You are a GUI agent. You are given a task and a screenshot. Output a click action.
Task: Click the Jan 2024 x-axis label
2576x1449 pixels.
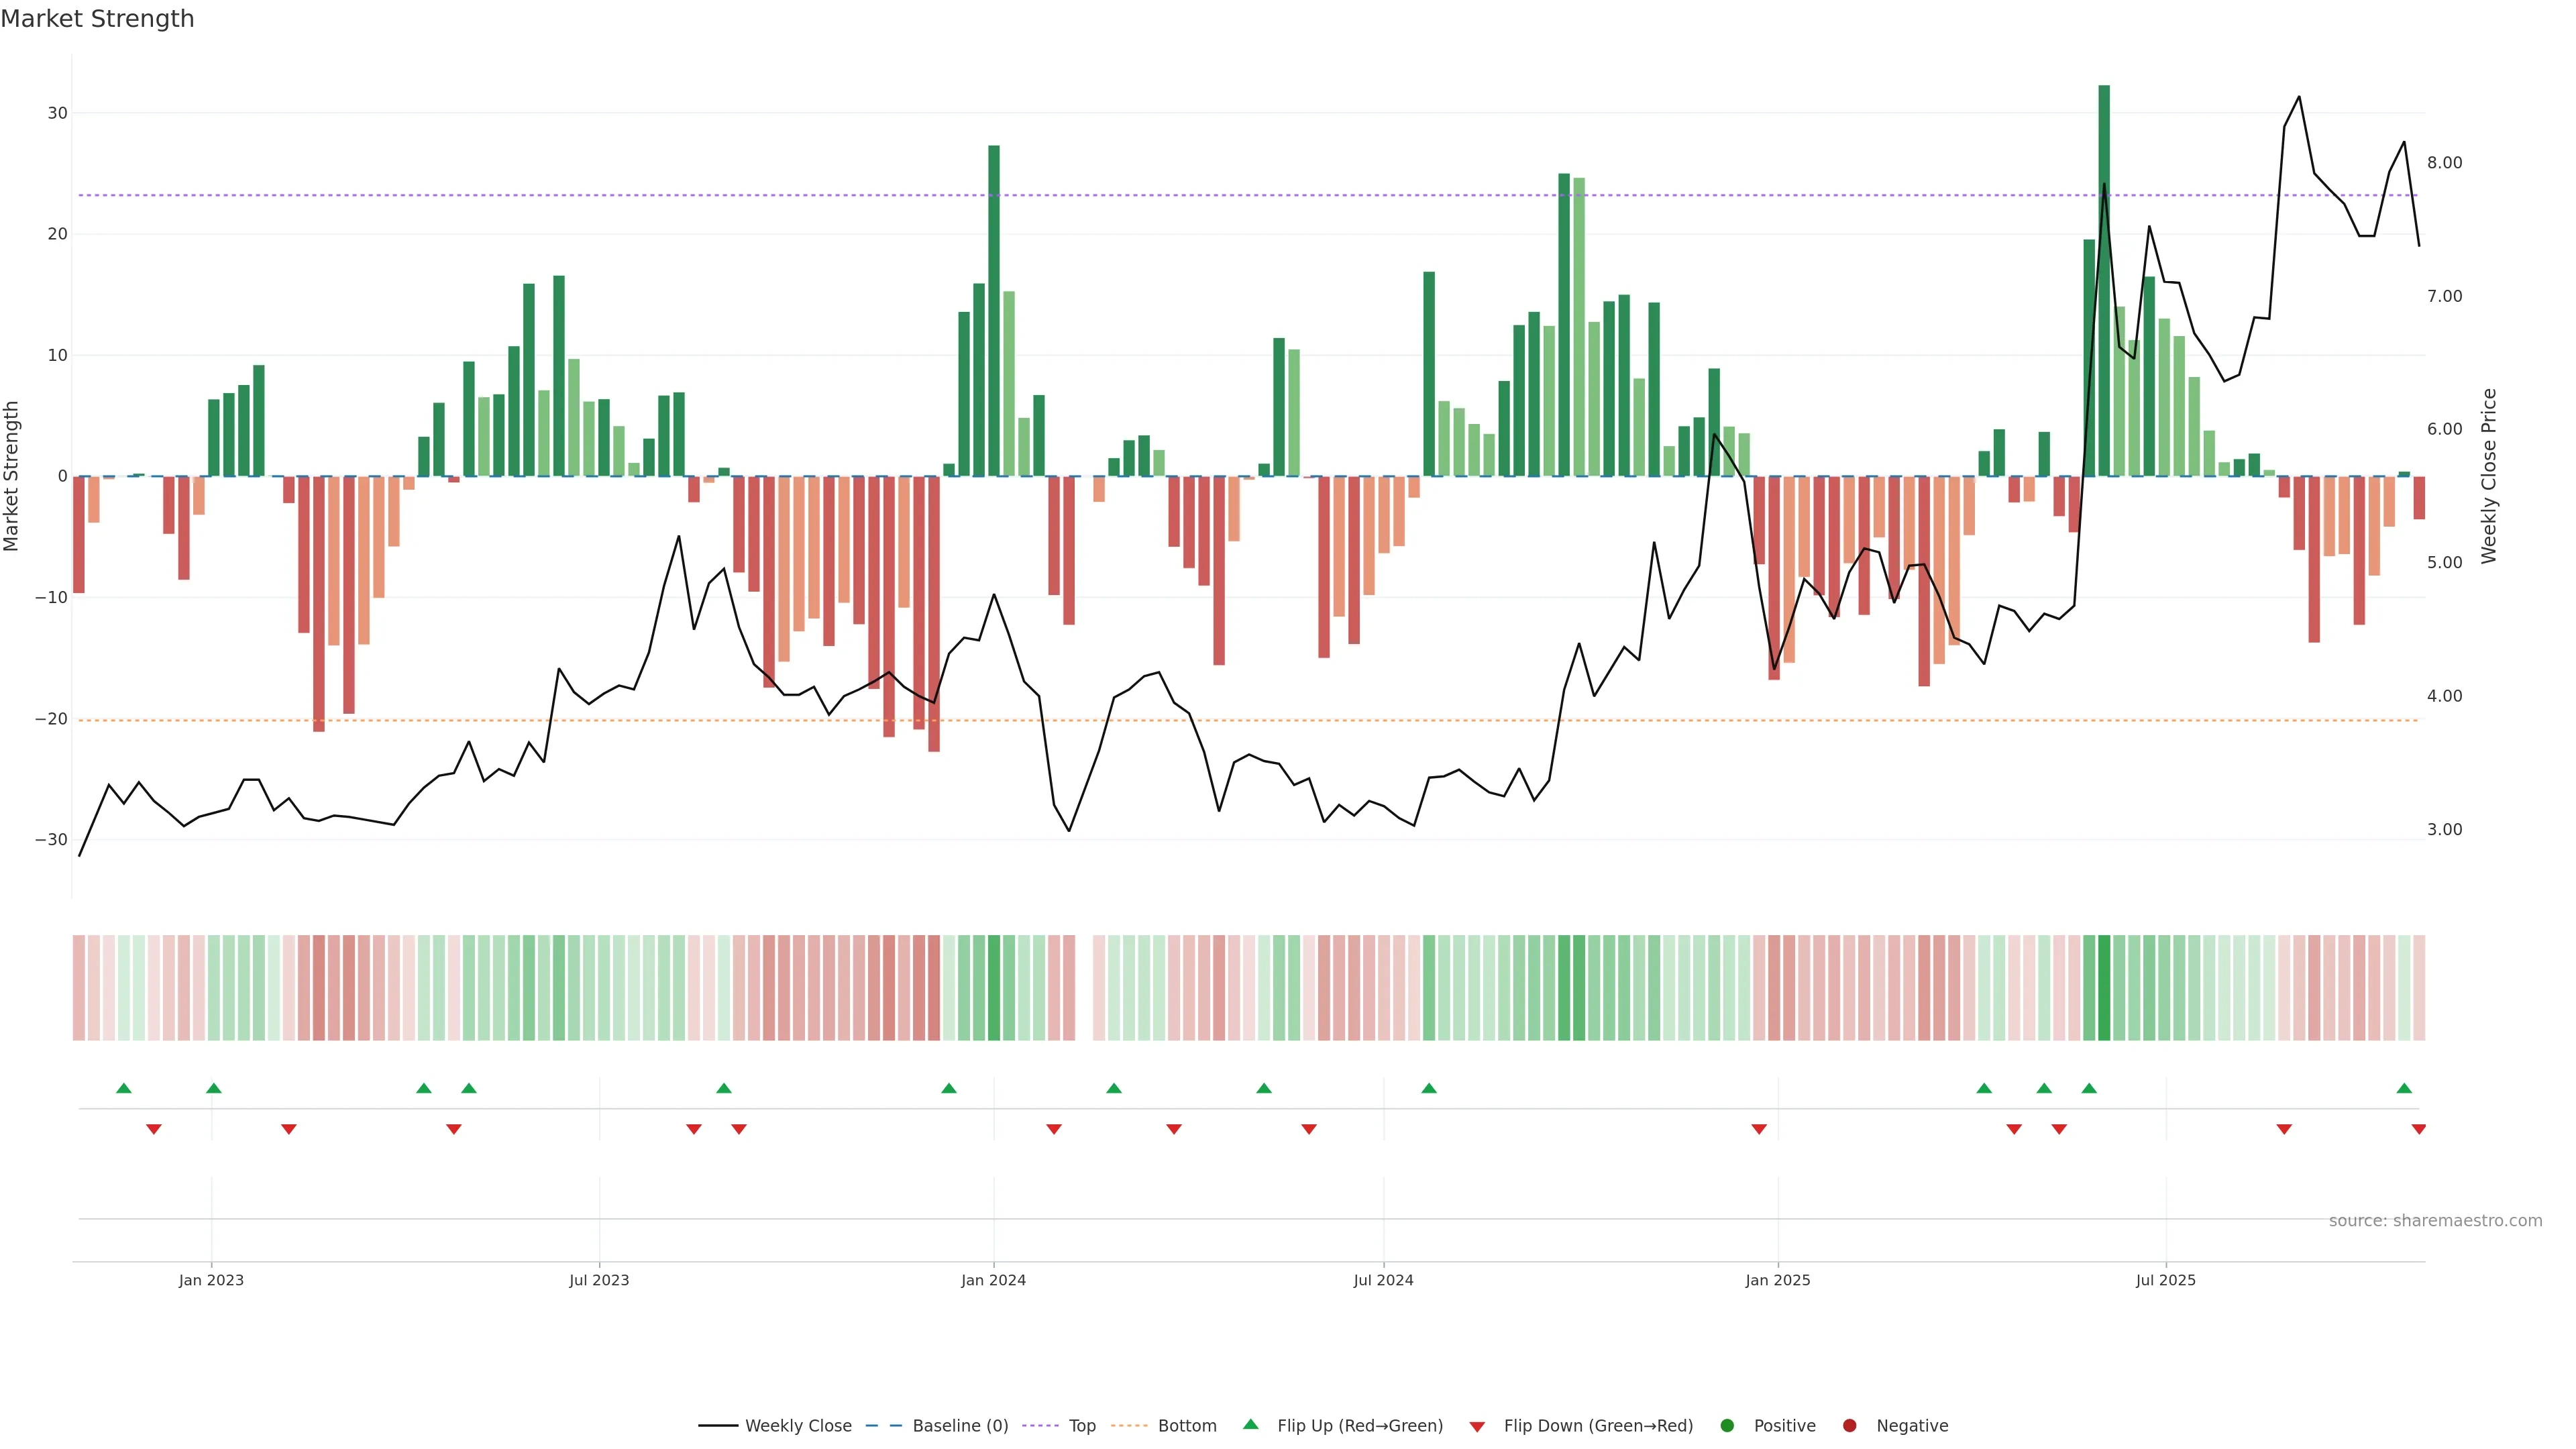point(993,1280)
